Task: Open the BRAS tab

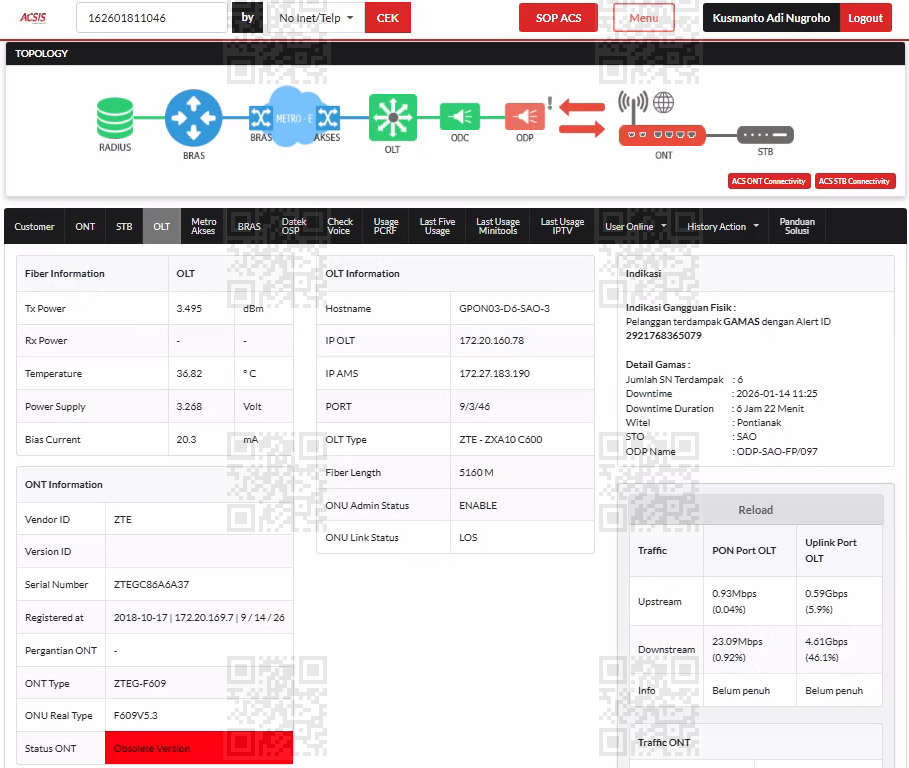Action: [249, 227]
